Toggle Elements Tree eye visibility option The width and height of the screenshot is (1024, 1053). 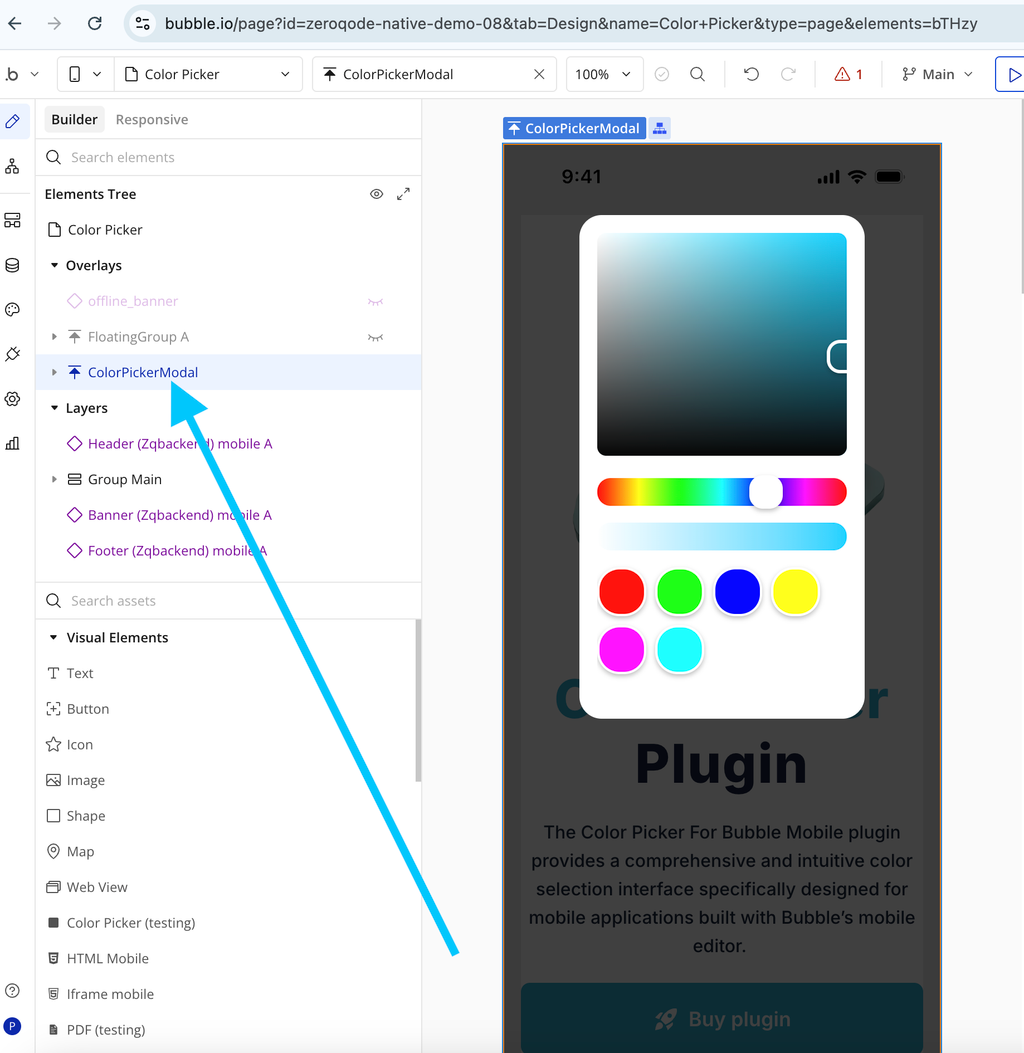click(377, 194)
